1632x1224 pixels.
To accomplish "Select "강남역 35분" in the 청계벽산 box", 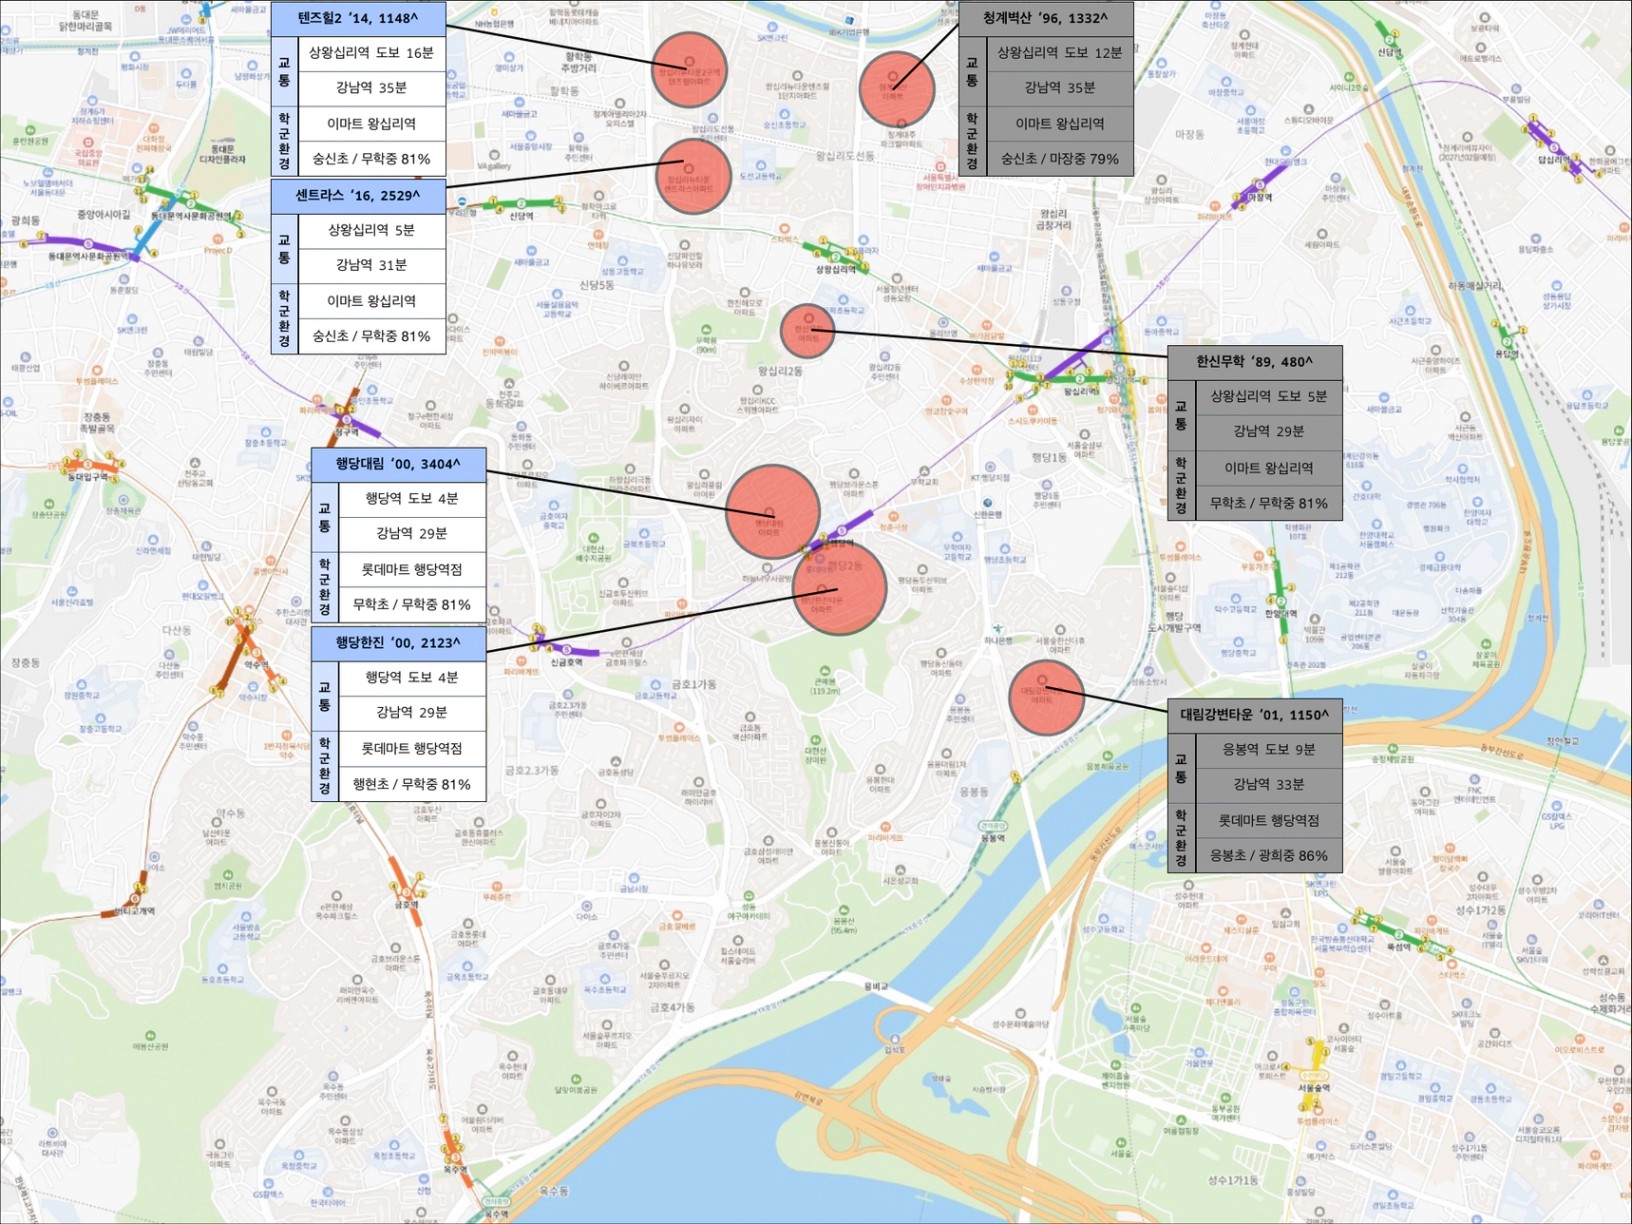I will tap(1060, 88).
